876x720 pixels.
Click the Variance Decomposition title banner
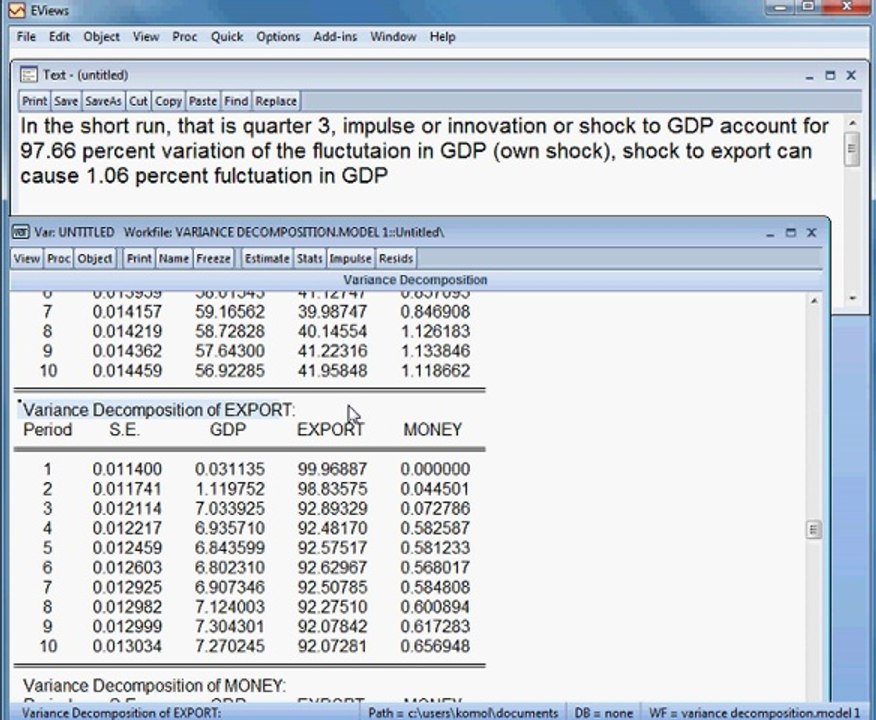tap(415, 280)
